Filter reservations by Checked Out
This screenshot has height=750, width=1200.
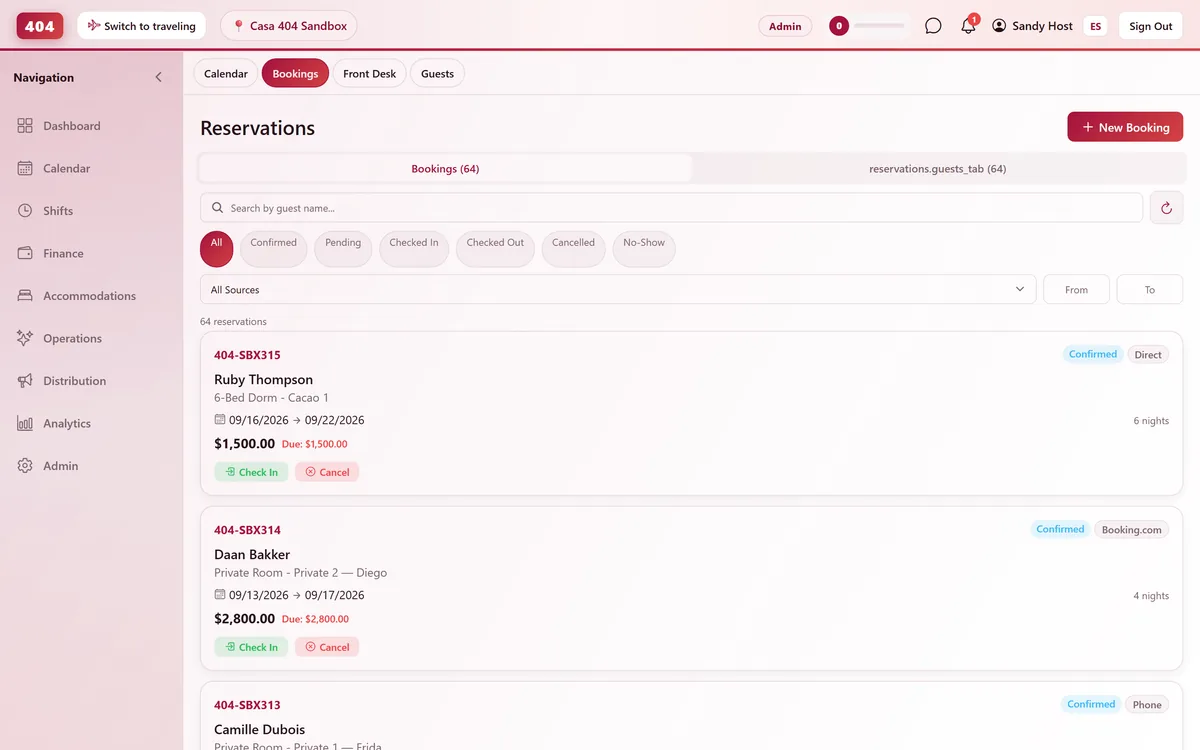(x=495, y=249)
